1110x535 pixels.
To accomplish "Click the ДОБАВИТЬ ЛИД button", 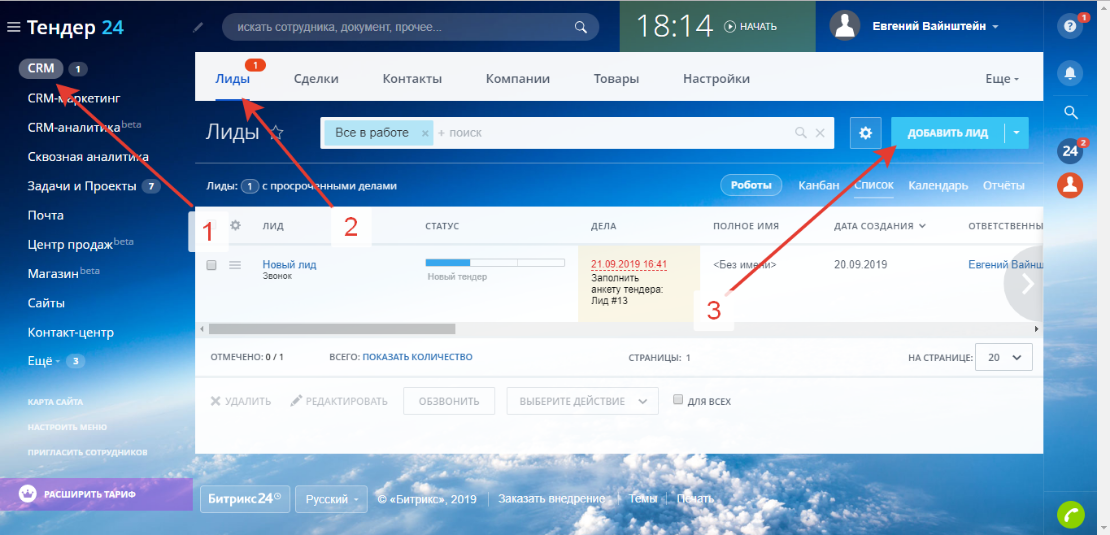I will [x=947, y=132].
